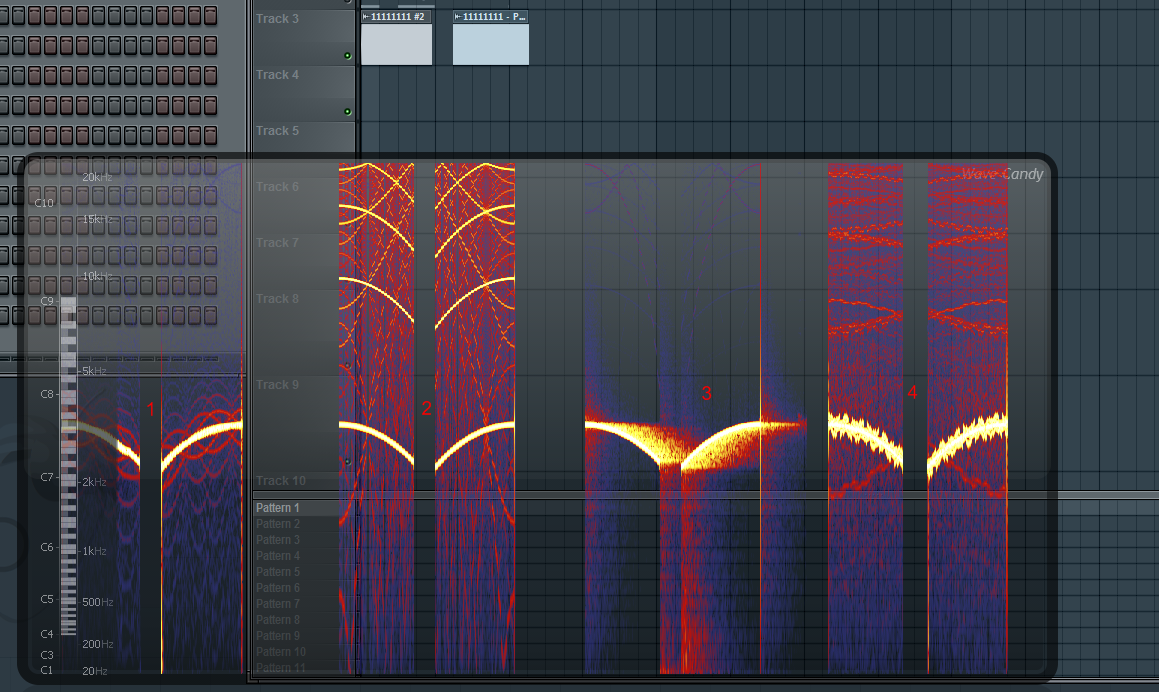The image size is (1159, 692).
Task: Click the C9 note label
Action: [47, 302]
